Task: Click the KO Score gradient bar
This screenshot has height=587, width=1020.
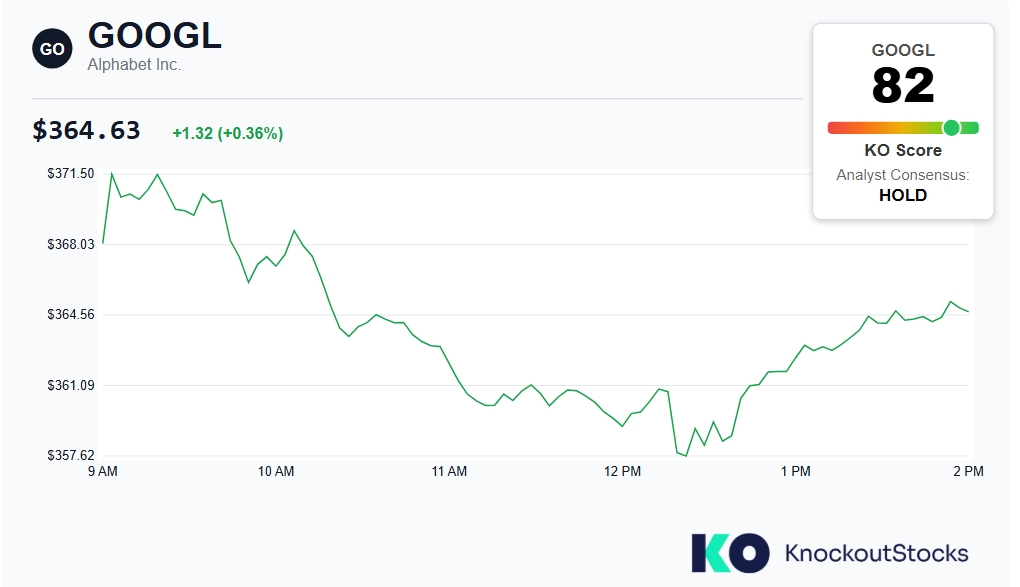Action: pyautogui.click(x=903, y=128)
